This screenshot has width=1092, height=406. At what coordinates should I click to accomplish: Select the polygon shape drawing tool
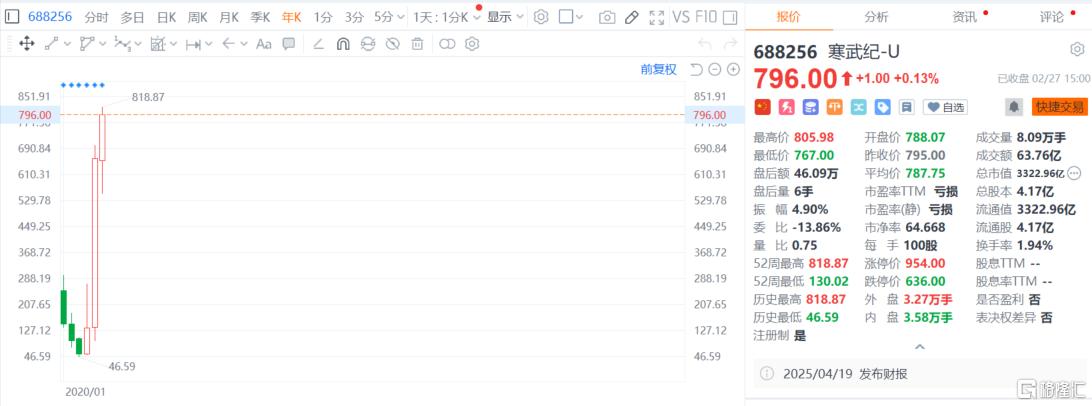[87, 45]
